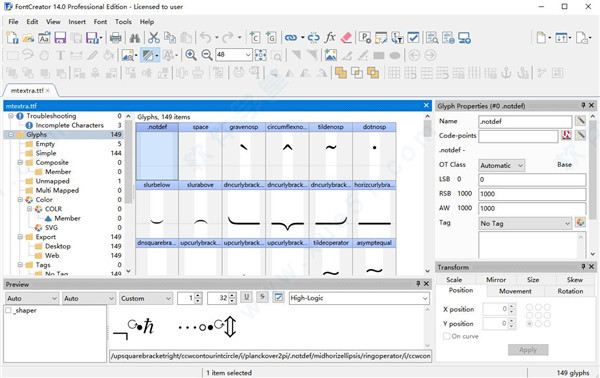Click the Undo arrow icon
Image resolution: width=600 pixels, height=378 pixels.
tap(205, 38)
